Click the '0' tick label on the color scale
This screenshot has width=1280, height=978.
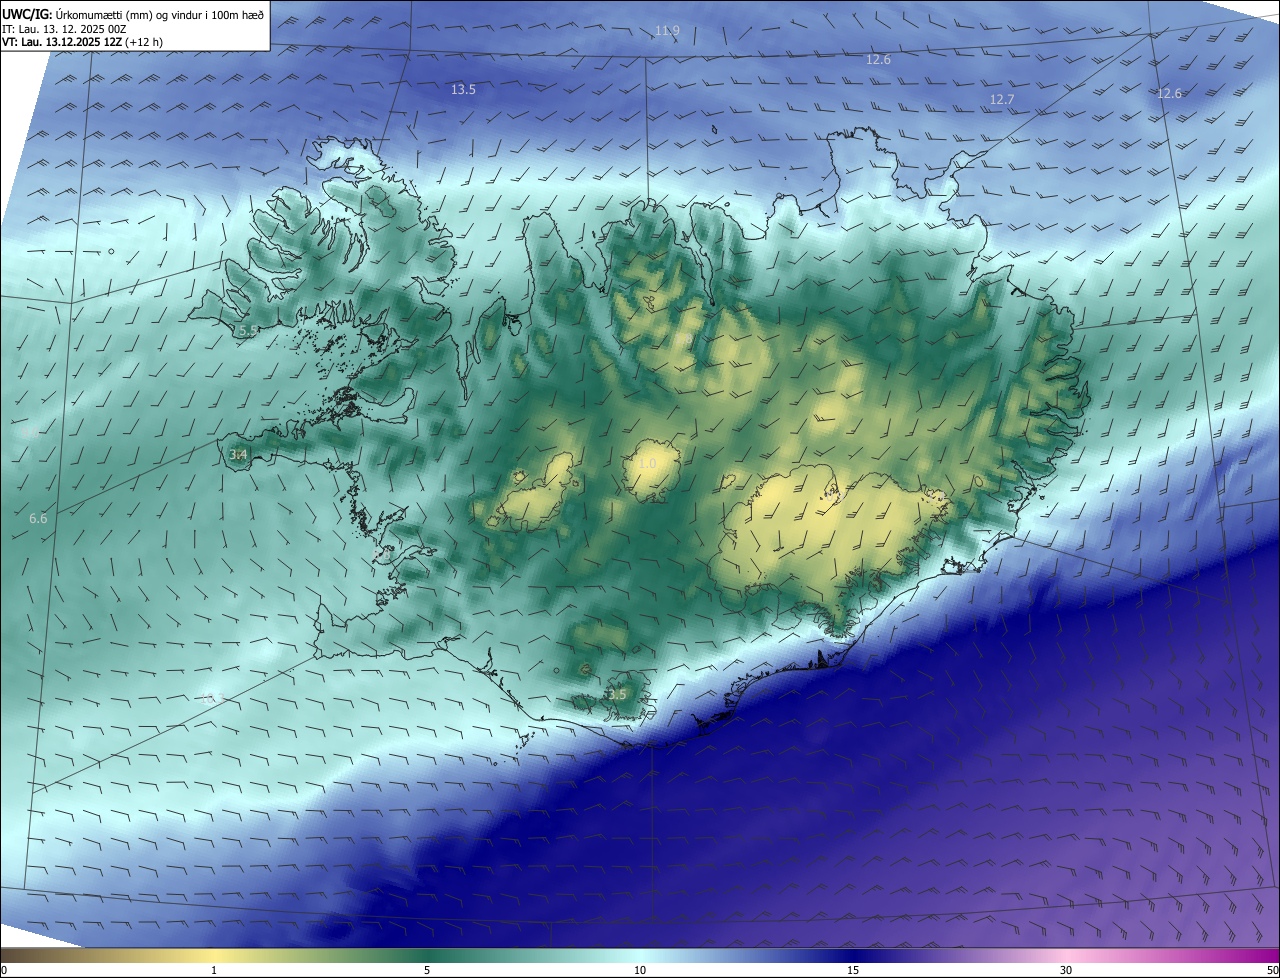pos(3,971)
